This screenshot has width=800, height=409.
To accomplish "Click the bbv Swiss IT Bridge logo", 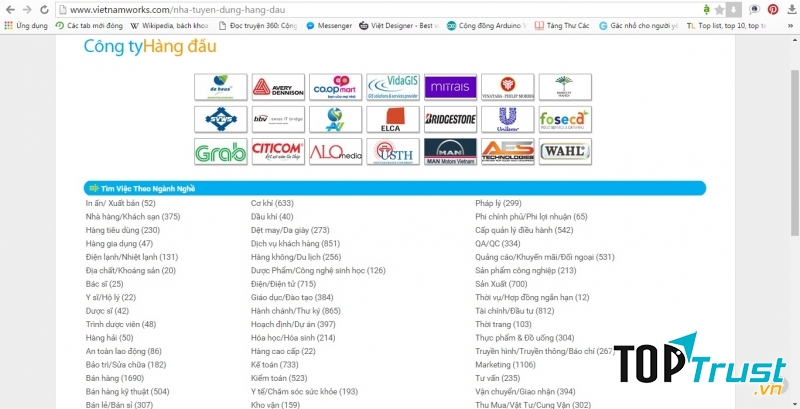I will [x=278, y=119].
